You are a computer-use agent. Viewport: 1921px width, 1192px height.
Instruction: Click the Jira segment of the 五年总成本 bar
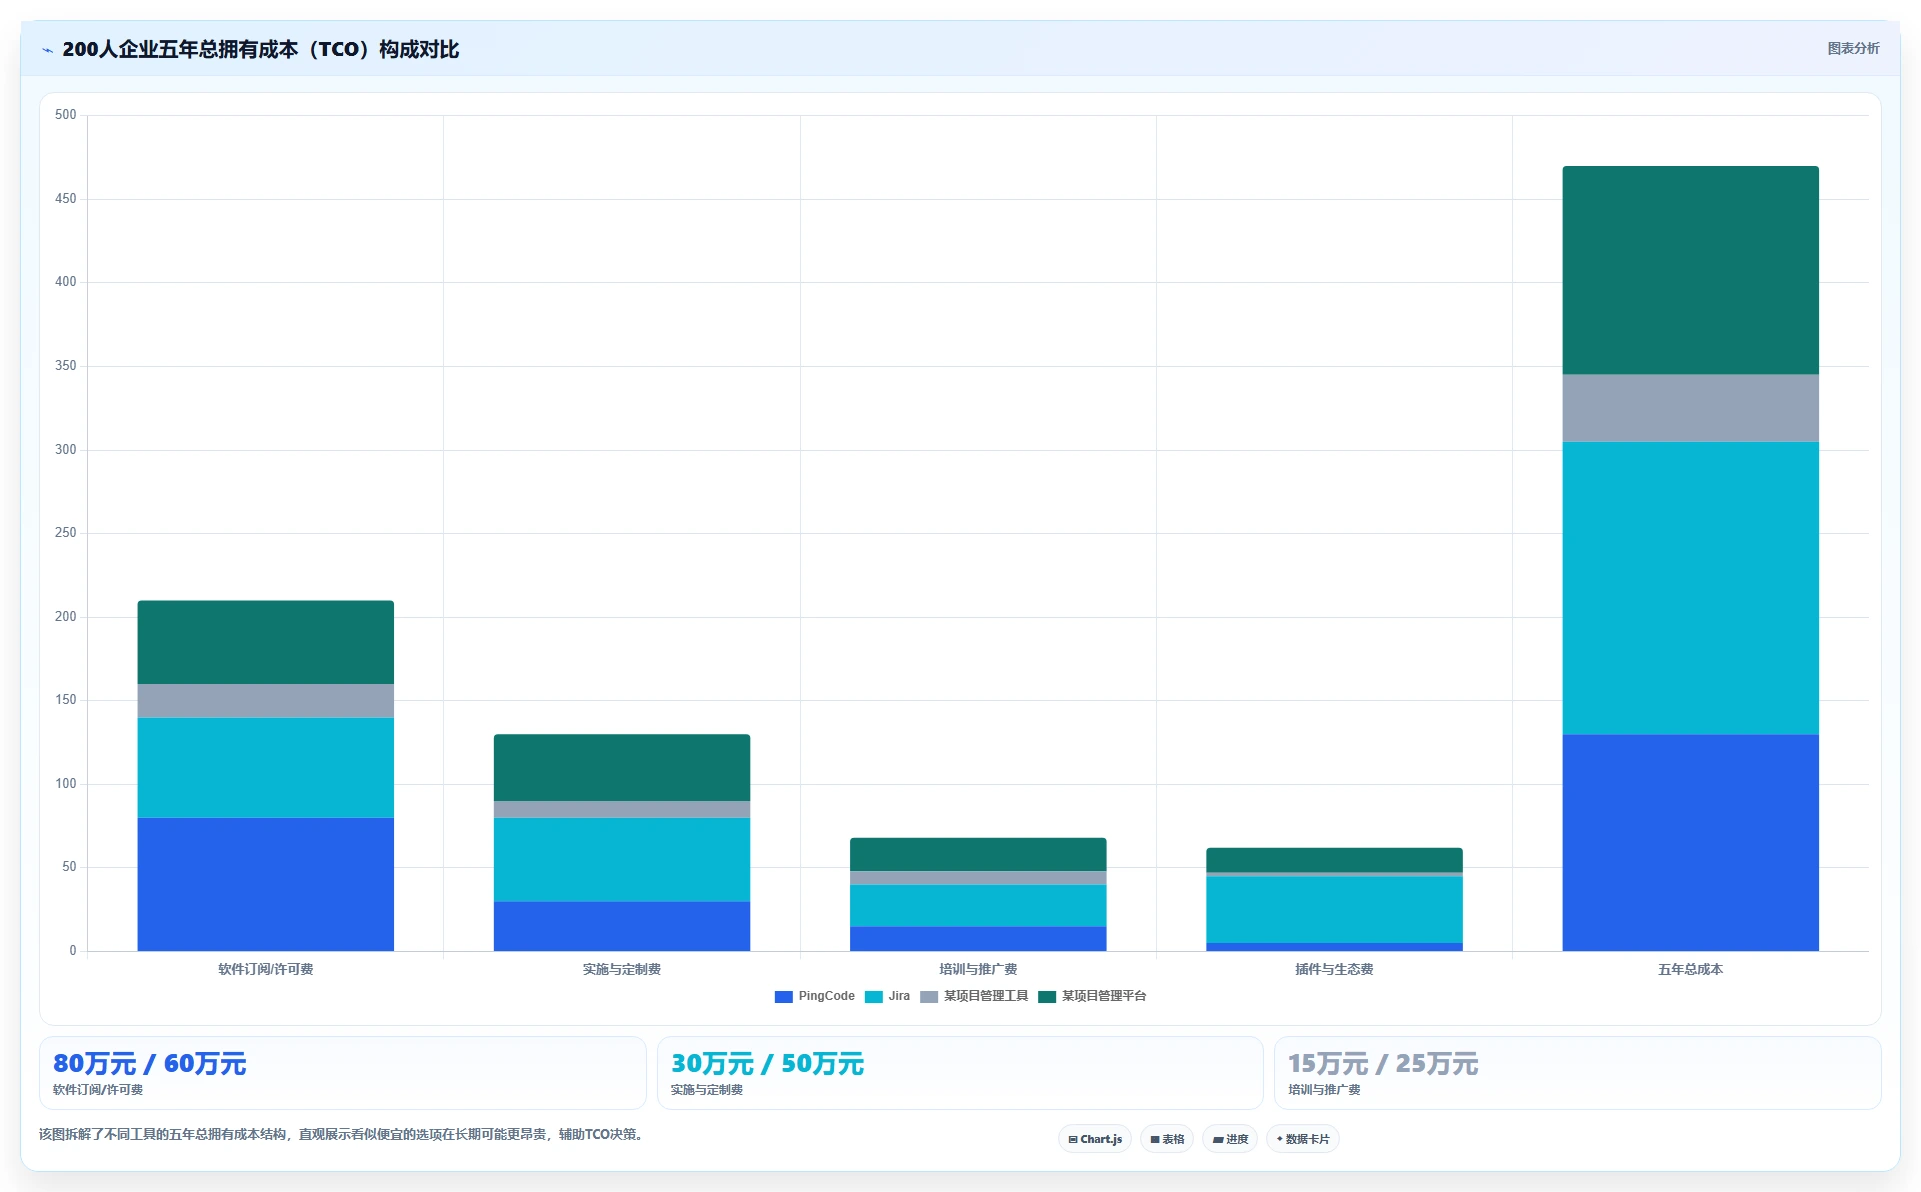coord(1691,588)
